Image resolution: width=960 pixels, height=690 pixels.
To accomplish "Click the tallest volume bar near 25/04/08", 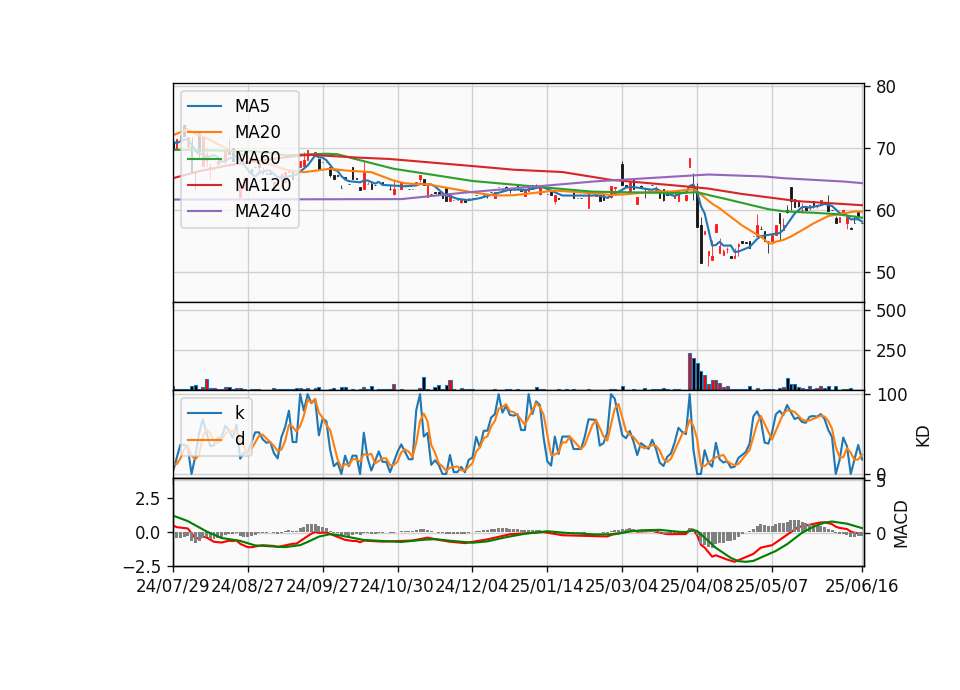I will click(x=690, y=372).
